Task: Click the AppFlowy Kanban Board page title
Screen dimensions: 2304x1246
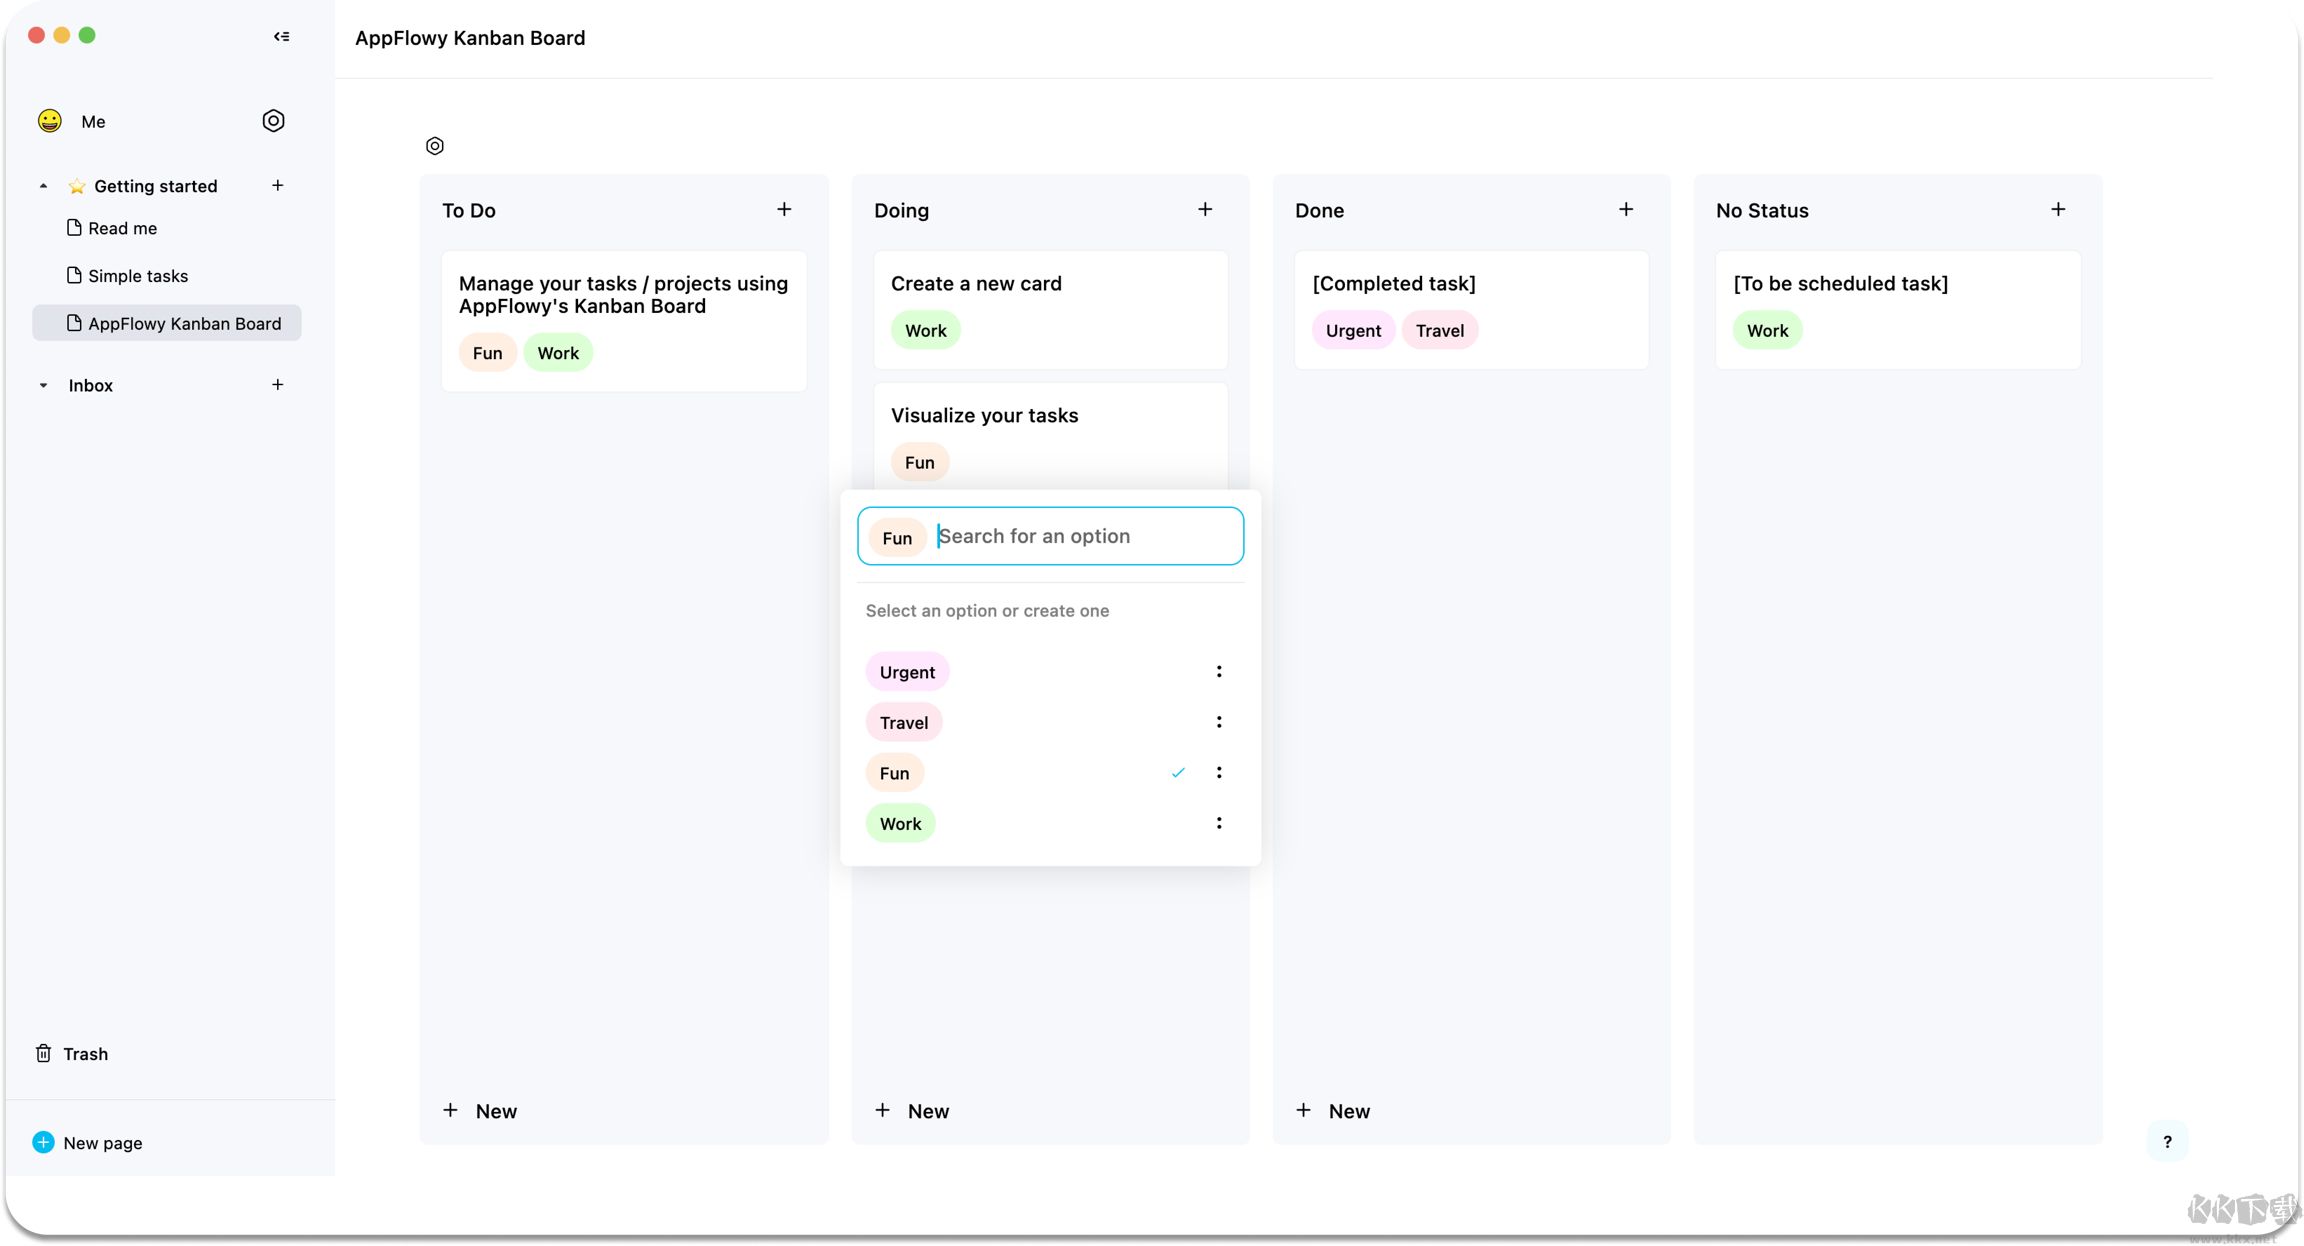Action: pyautogui.click(x=470, y=38)
